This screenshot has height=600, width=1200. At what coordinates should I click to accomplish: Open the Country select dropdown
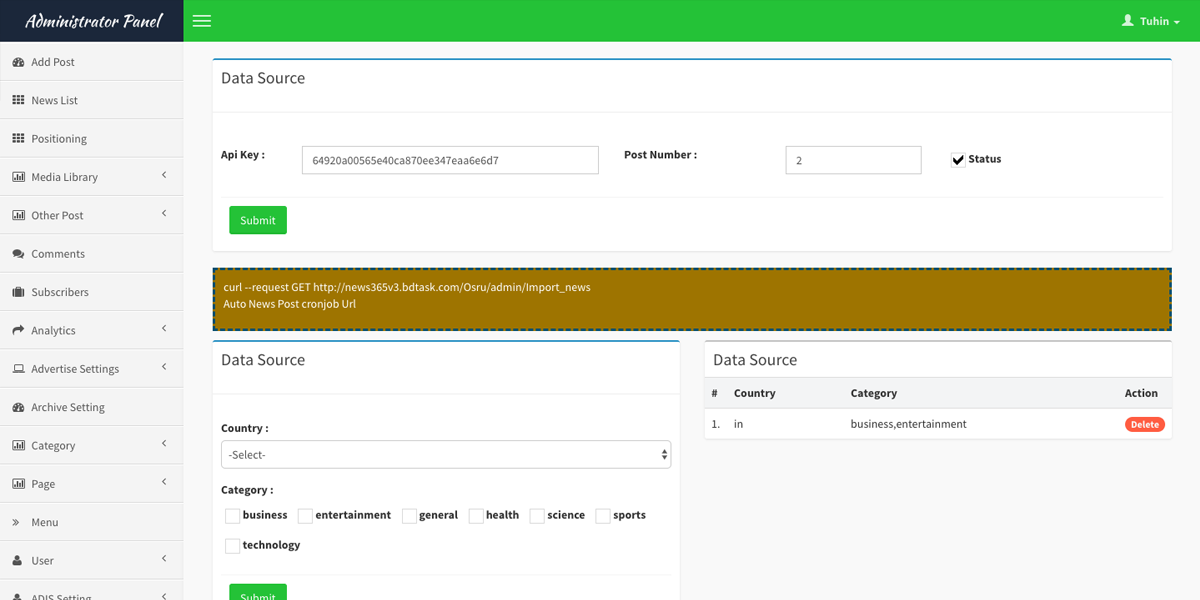(x=445, y=455)
